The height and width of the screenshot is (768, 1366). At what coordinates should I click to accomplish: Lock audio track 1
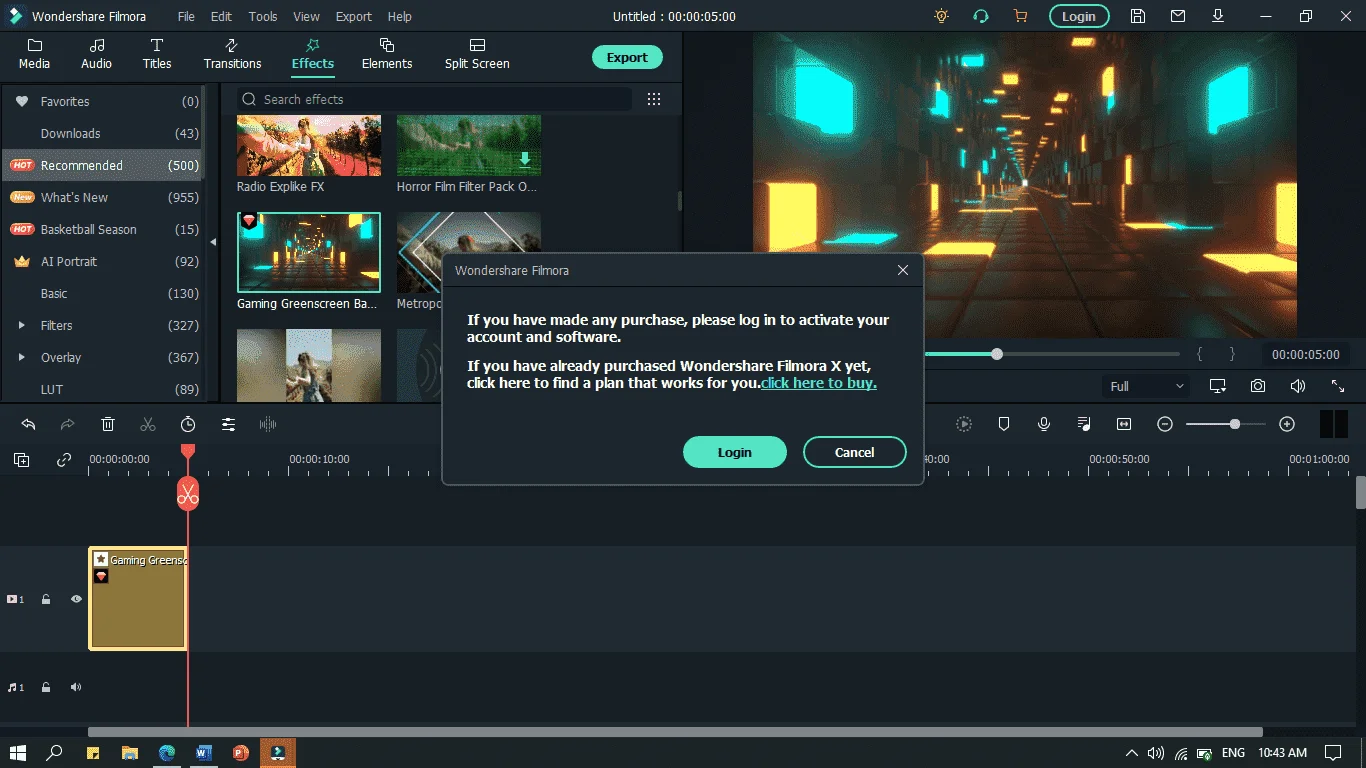click(x=46, y=687)
